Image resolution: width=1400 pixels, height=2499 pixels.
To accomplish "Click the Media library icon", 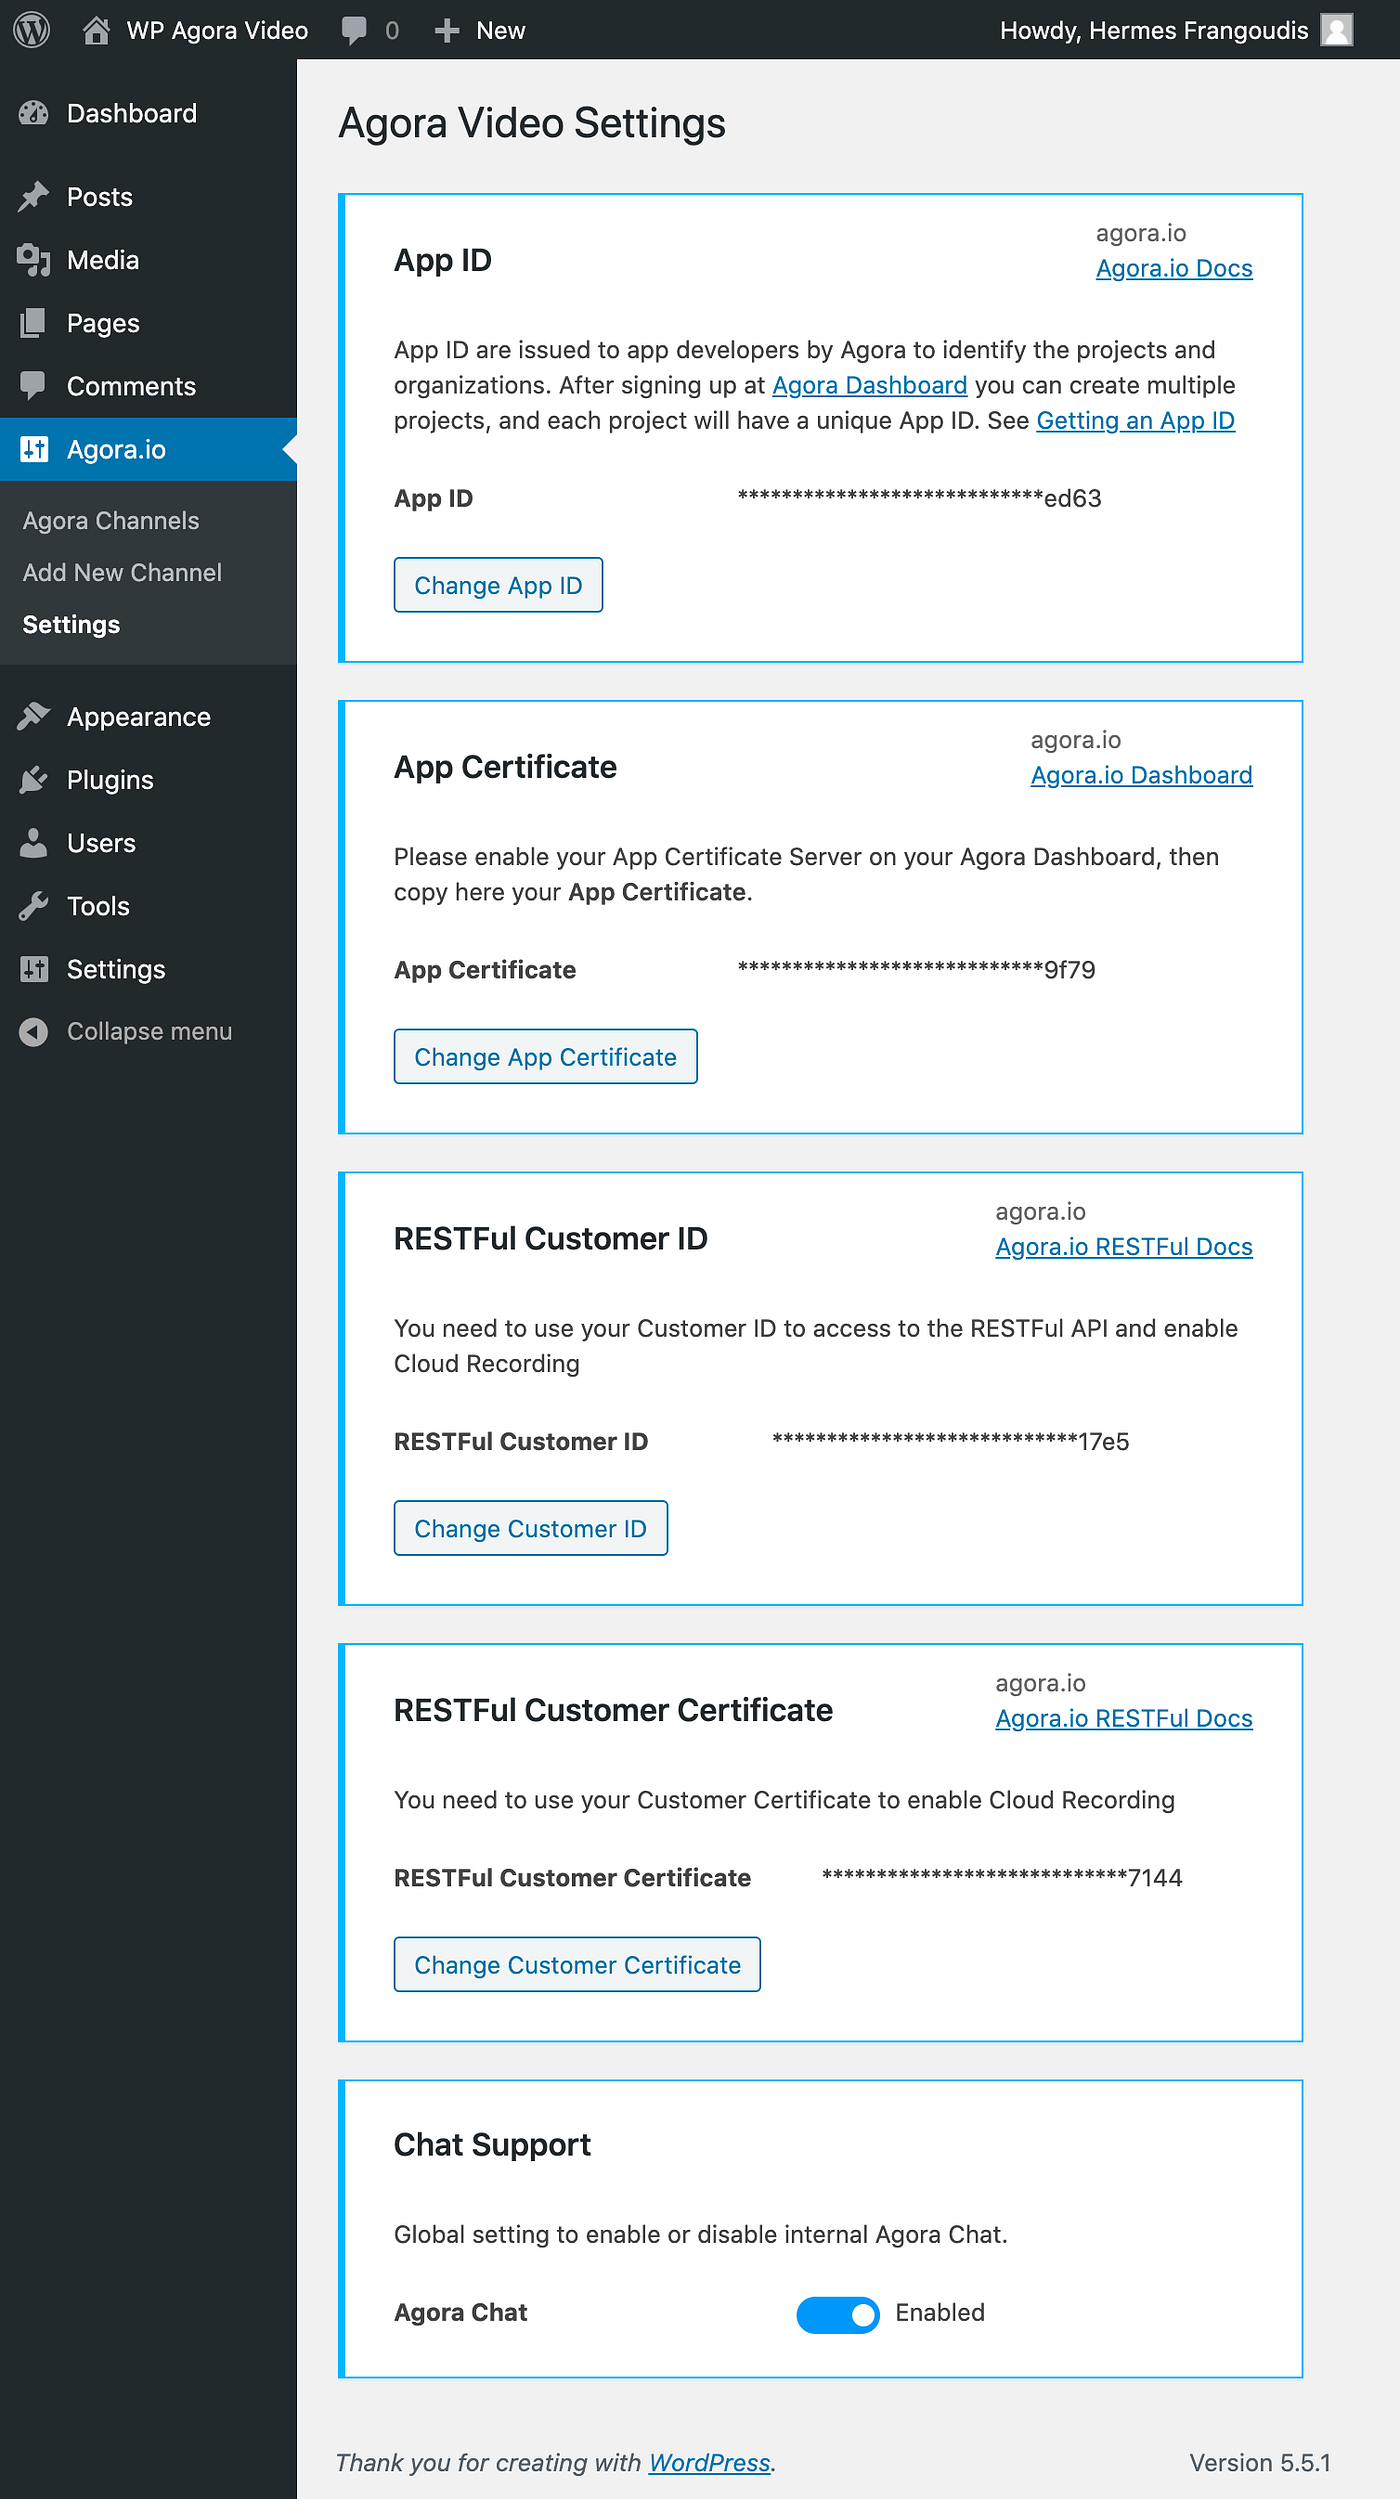I will pyautogui.click(x=34, y=260).
